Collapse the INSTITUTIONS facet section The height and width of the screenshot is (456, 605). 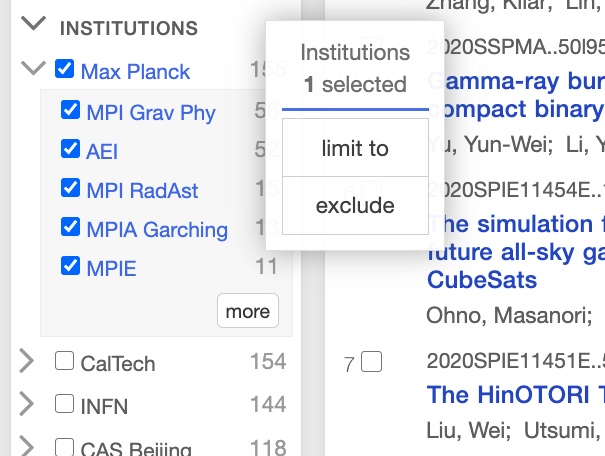(33, 25)
